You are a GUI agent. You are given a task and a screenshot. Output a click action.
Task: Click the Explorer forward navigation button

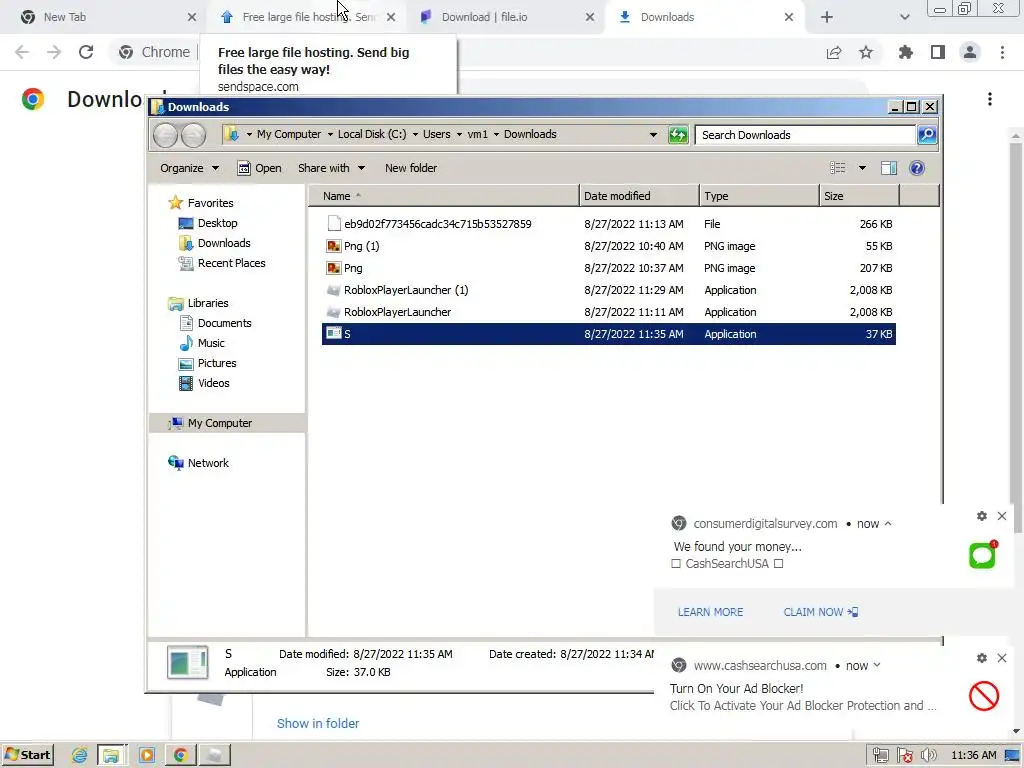[193, 135]
